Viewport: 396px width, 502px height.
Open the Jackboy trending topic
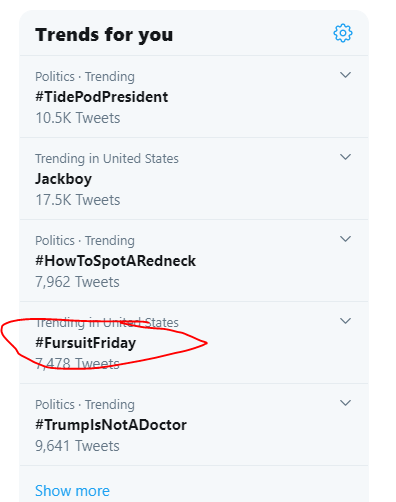pos(63,179)
